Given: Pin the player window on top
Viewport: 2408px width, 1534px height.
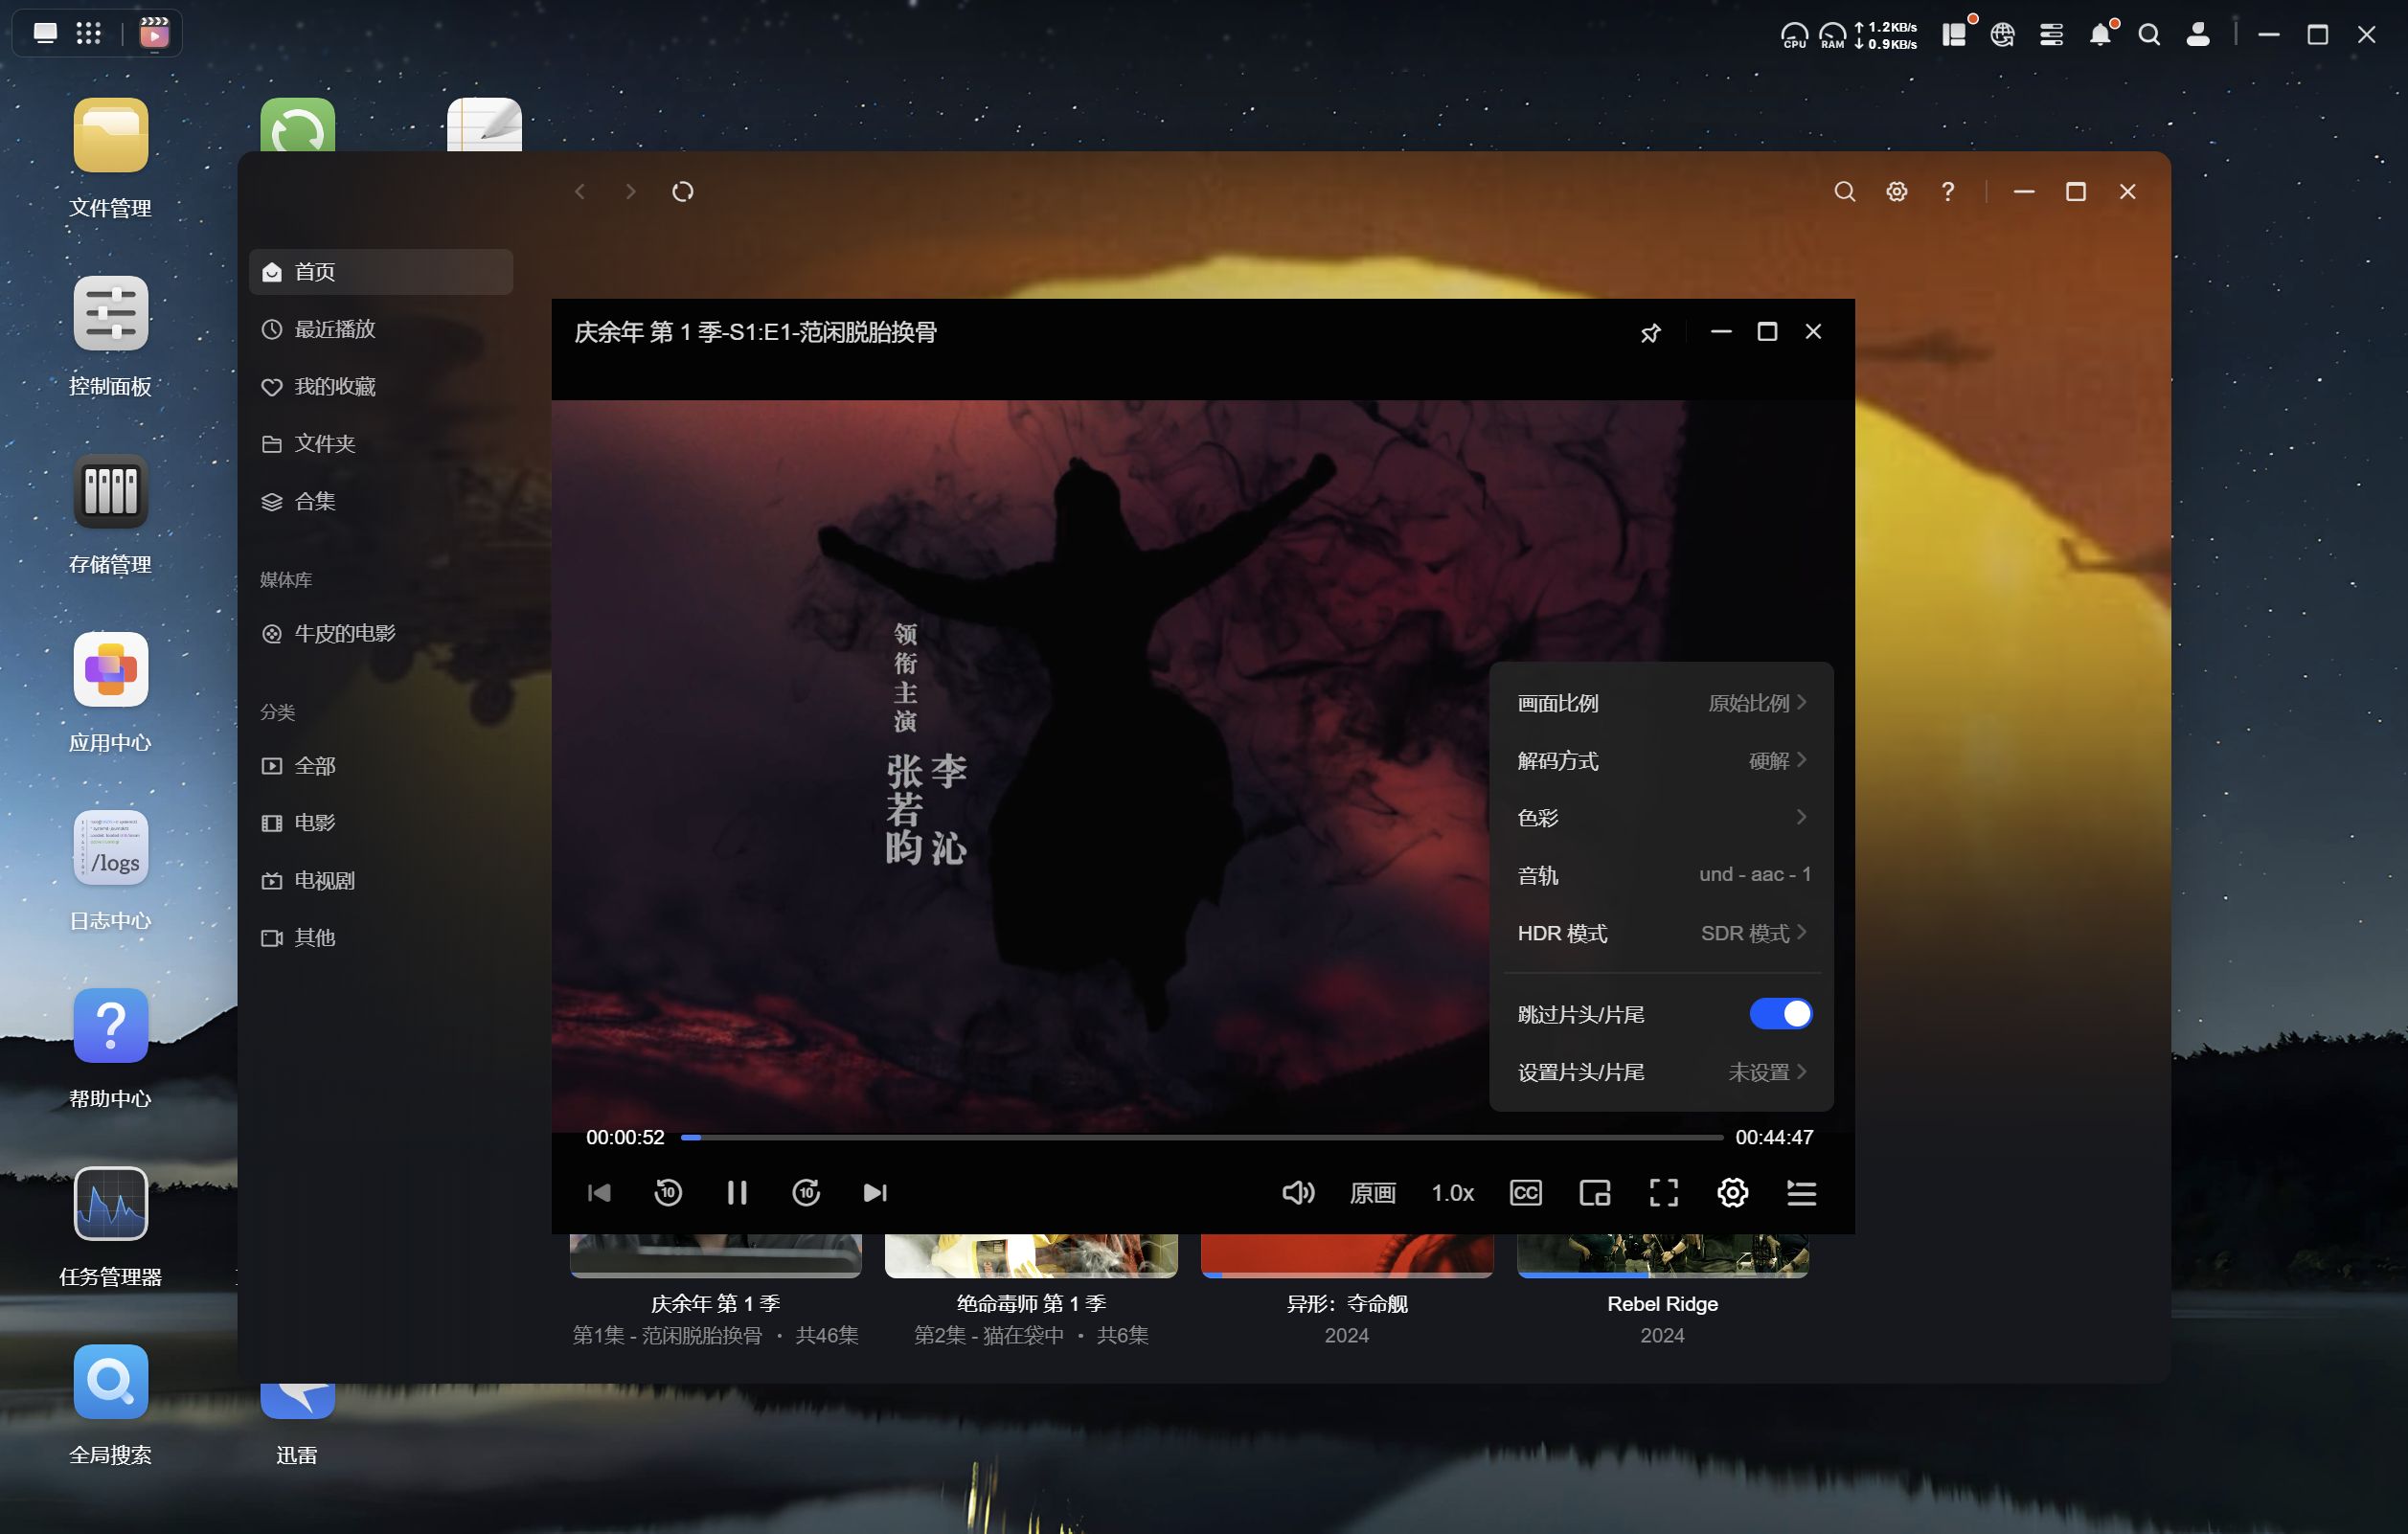Looking at the screenshot, I should 1650,333.
